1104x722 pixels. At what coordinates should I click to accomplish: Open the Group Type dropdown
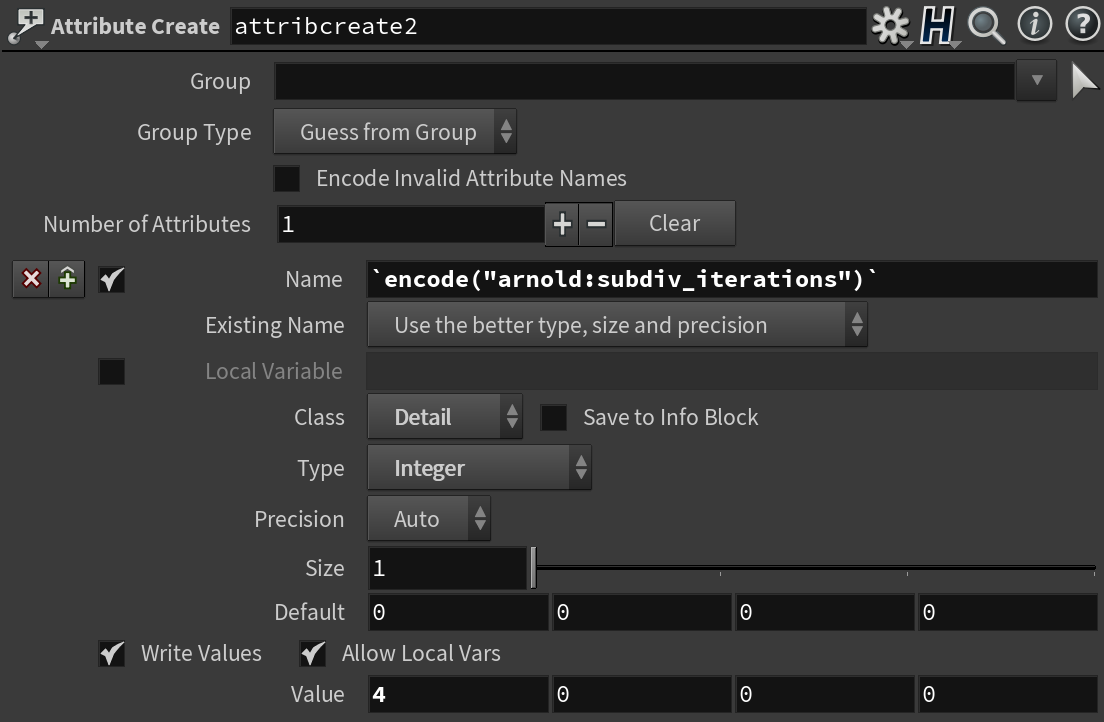[394, 132]
